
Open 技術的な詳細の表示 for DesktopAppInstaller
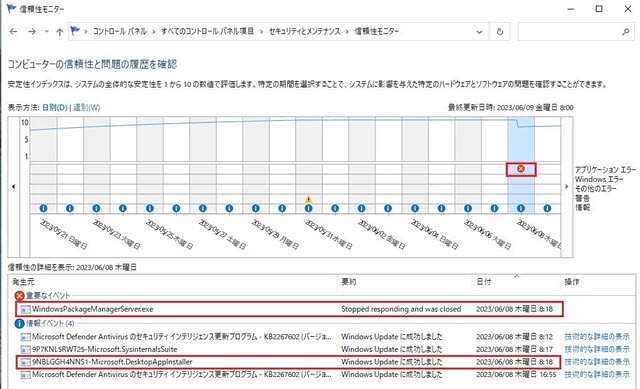[597, 362]
